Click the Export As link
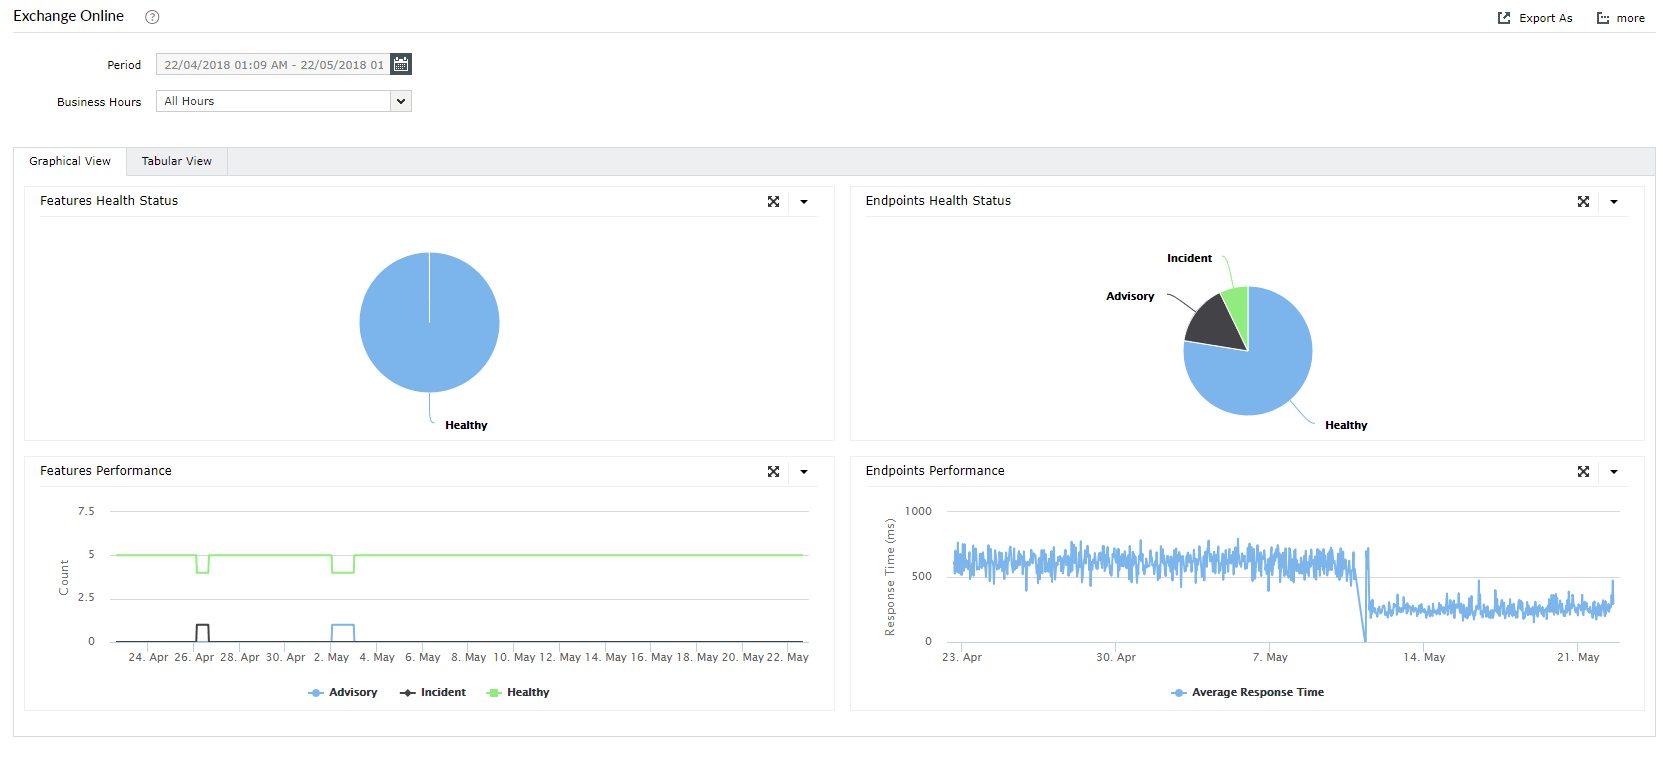Viewport: 1663px width, 777px height. 1545,18
